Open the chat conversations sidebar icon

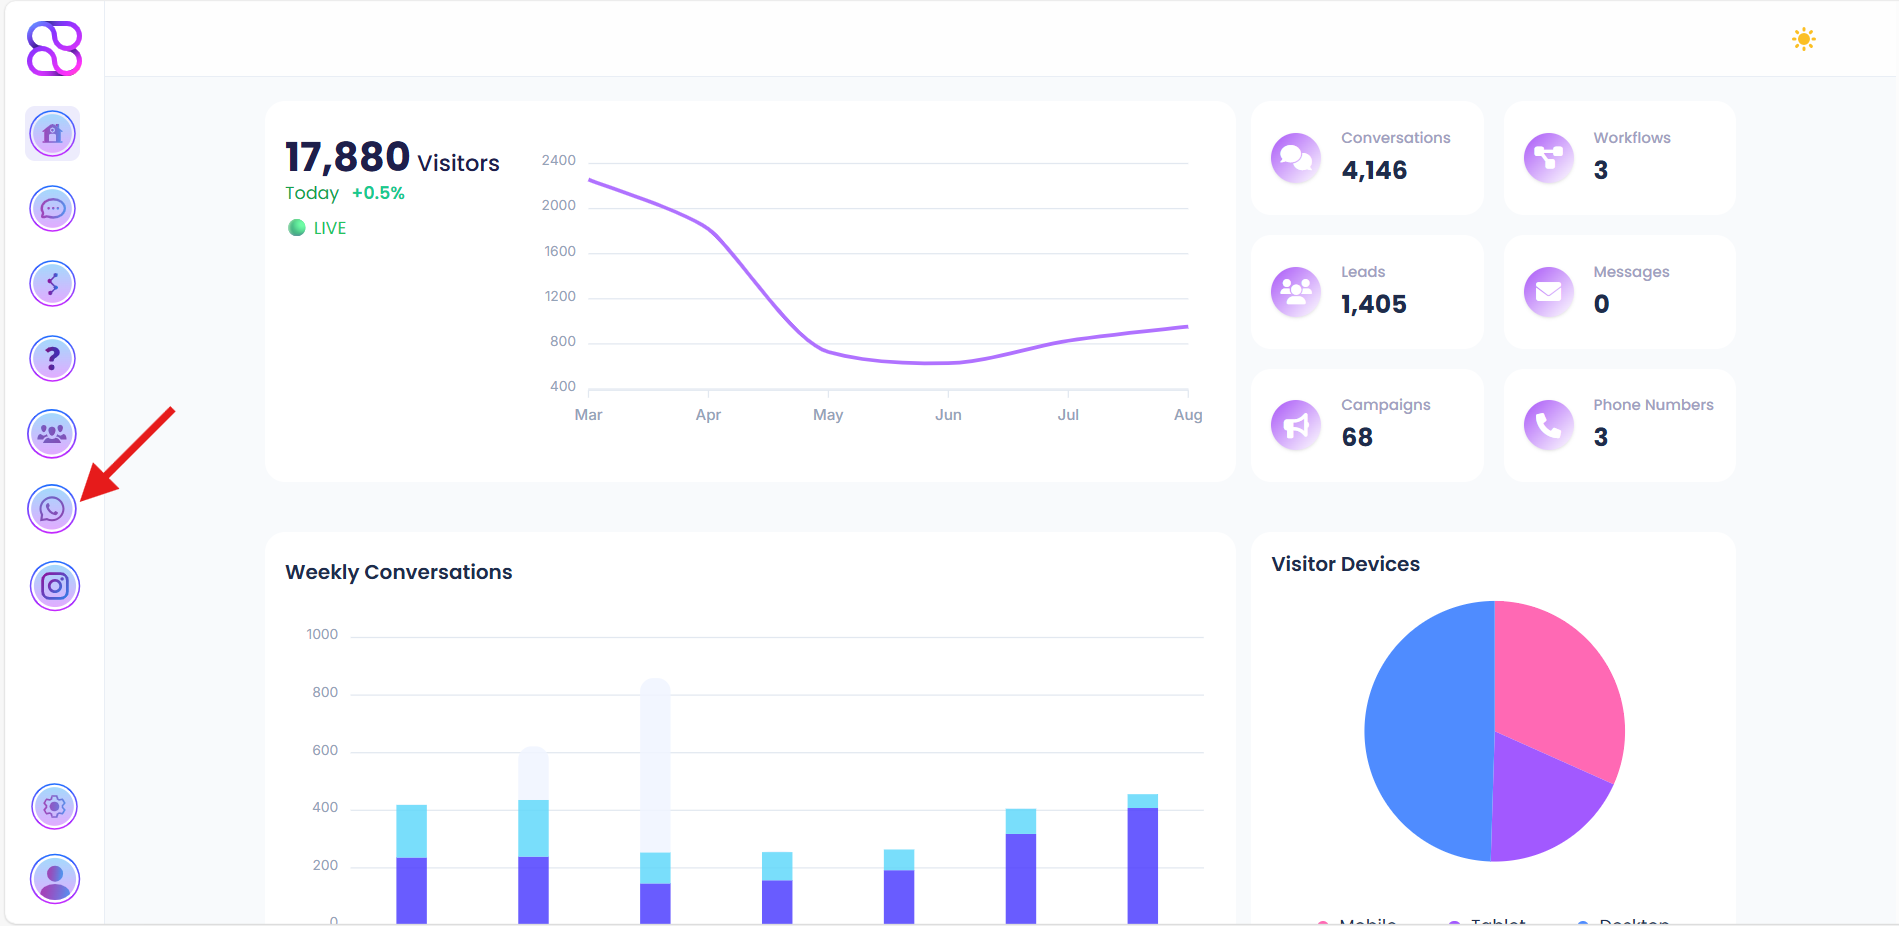[53, 209]
